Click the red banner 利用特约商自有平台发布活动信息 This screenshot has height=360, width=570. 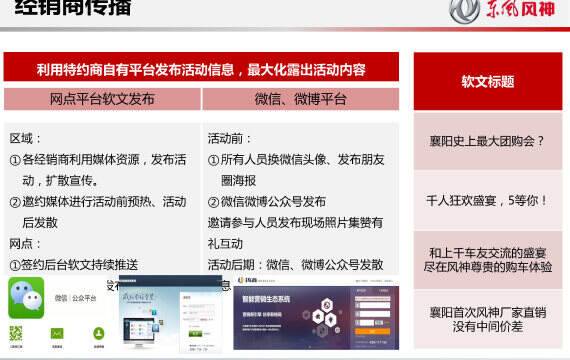(x=201, y=67)
